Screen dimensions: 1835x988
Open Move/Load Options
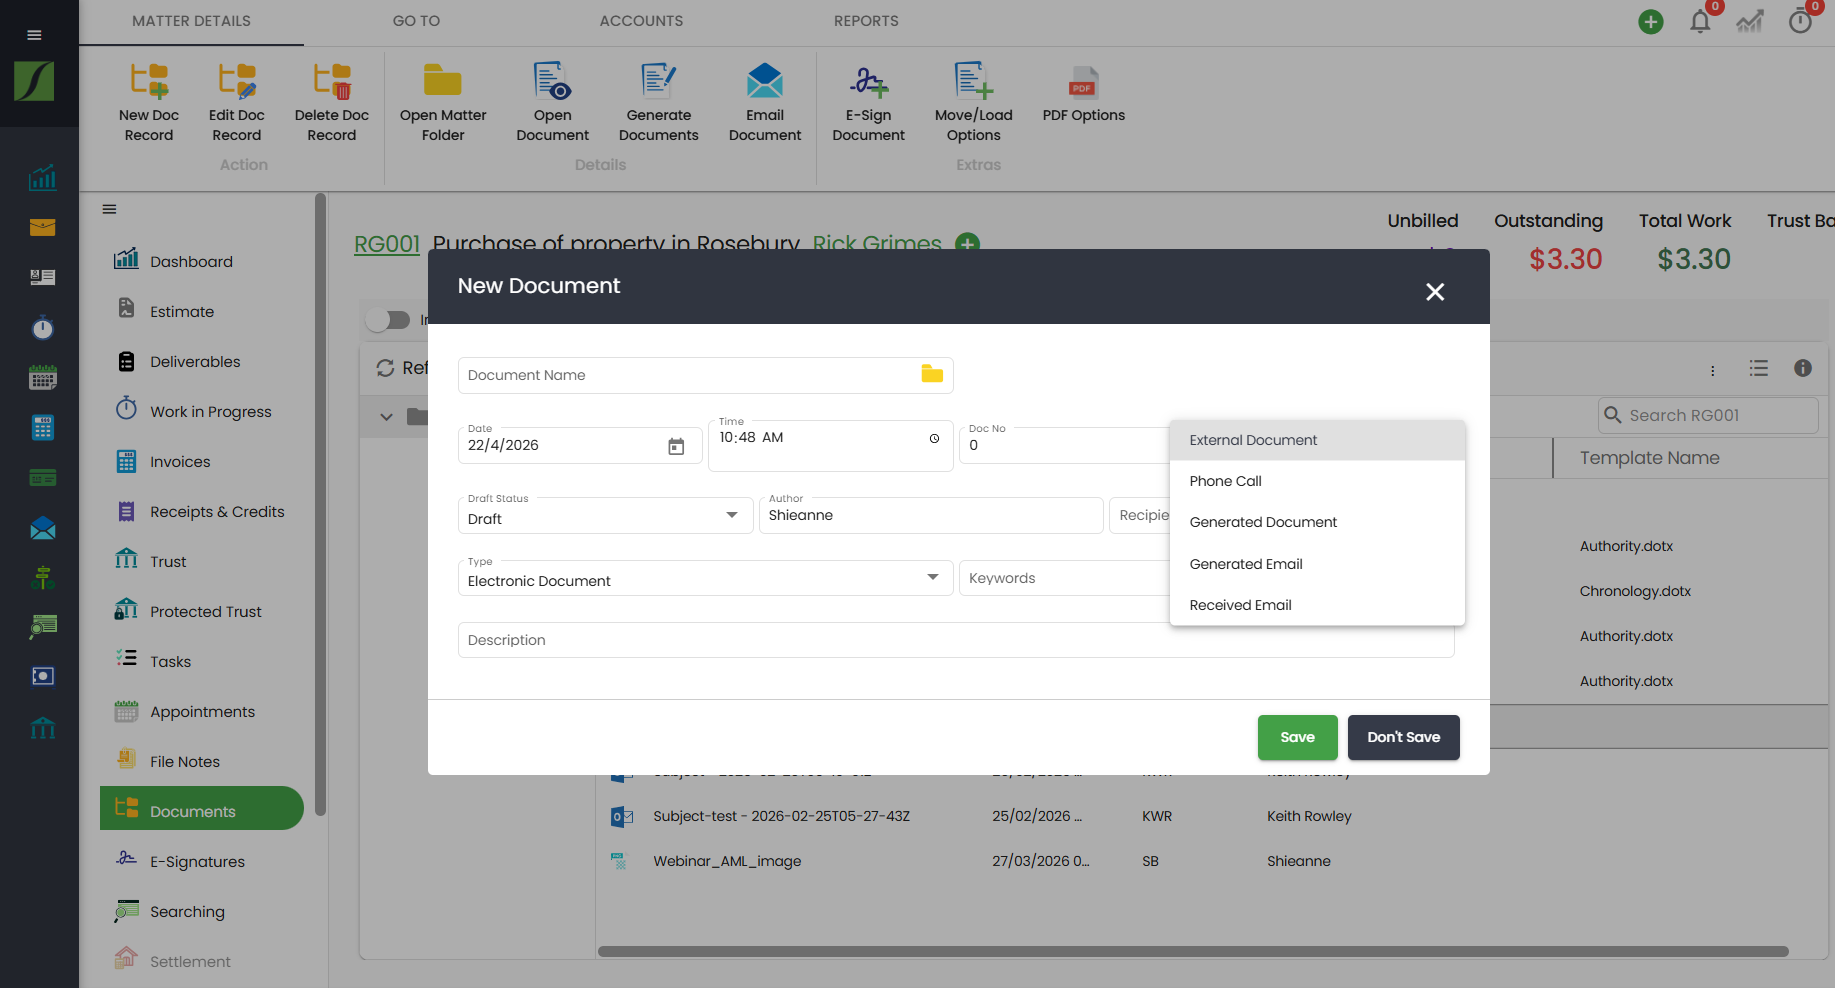point(973,81)
